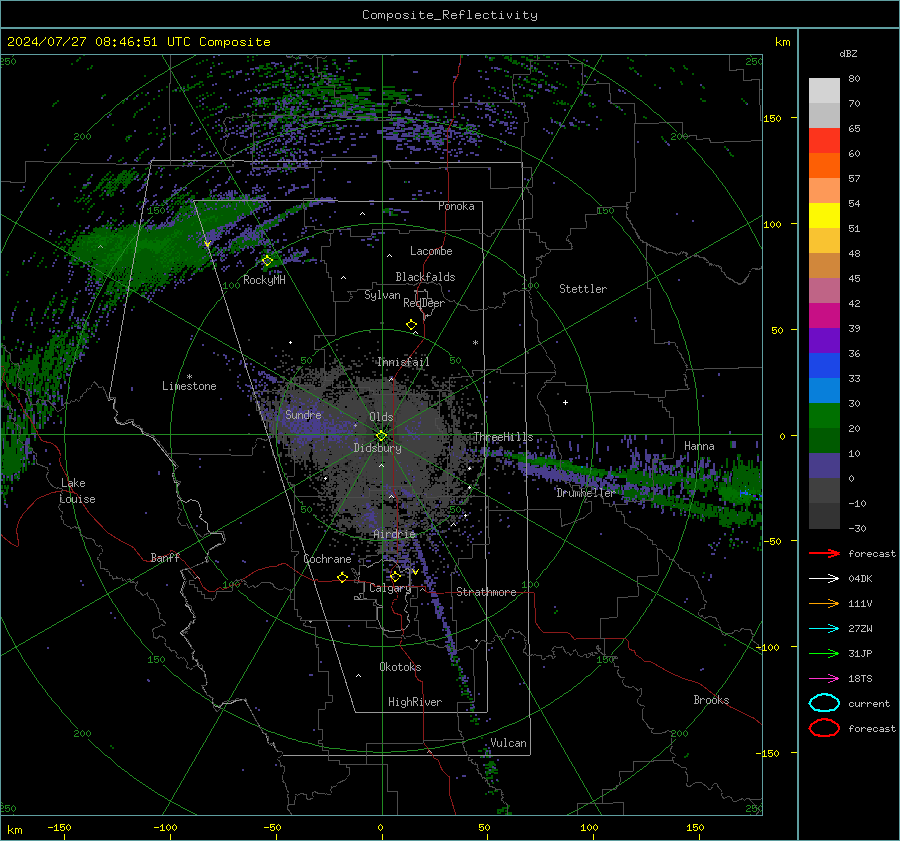This screenshot has height=841, width=900.
Task: Click the 2024/07/27 08:46:51 UTC Composite timestamp
Action: (x=138, y=42)
